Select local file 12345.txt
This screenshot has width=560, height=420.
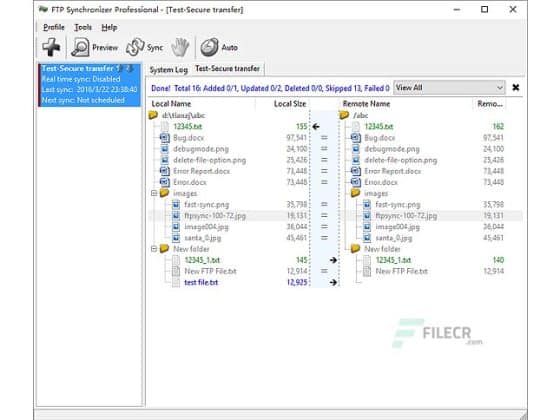(x=188, y=126)
